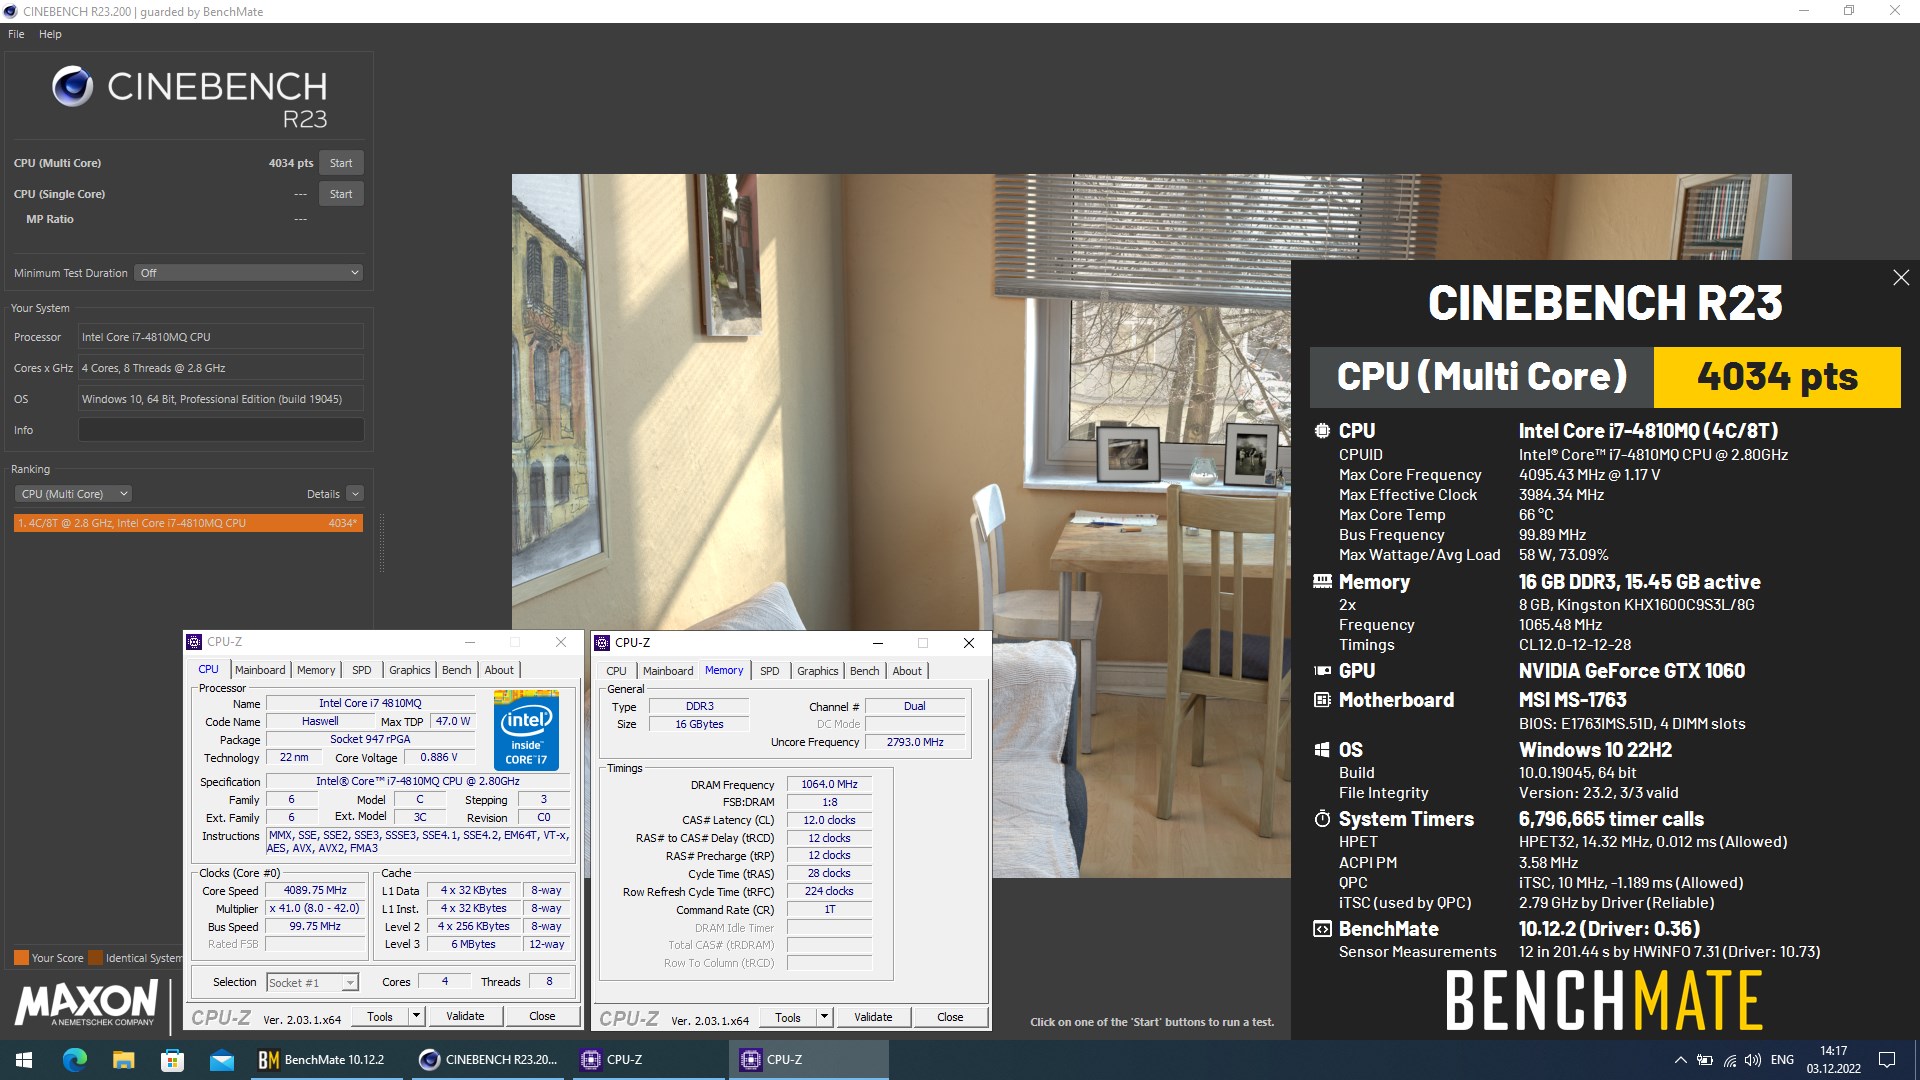1920x1080 pixels.
Task: Open the Minimum Test Duration dropdown
Action: 249,273
